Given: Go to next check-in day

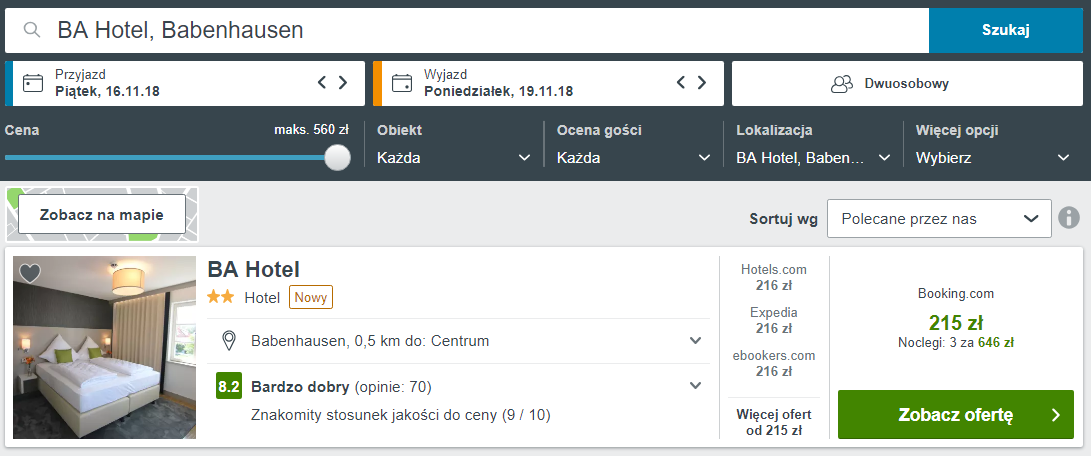Looking at the screenshot, I should [x=343, y=83].
